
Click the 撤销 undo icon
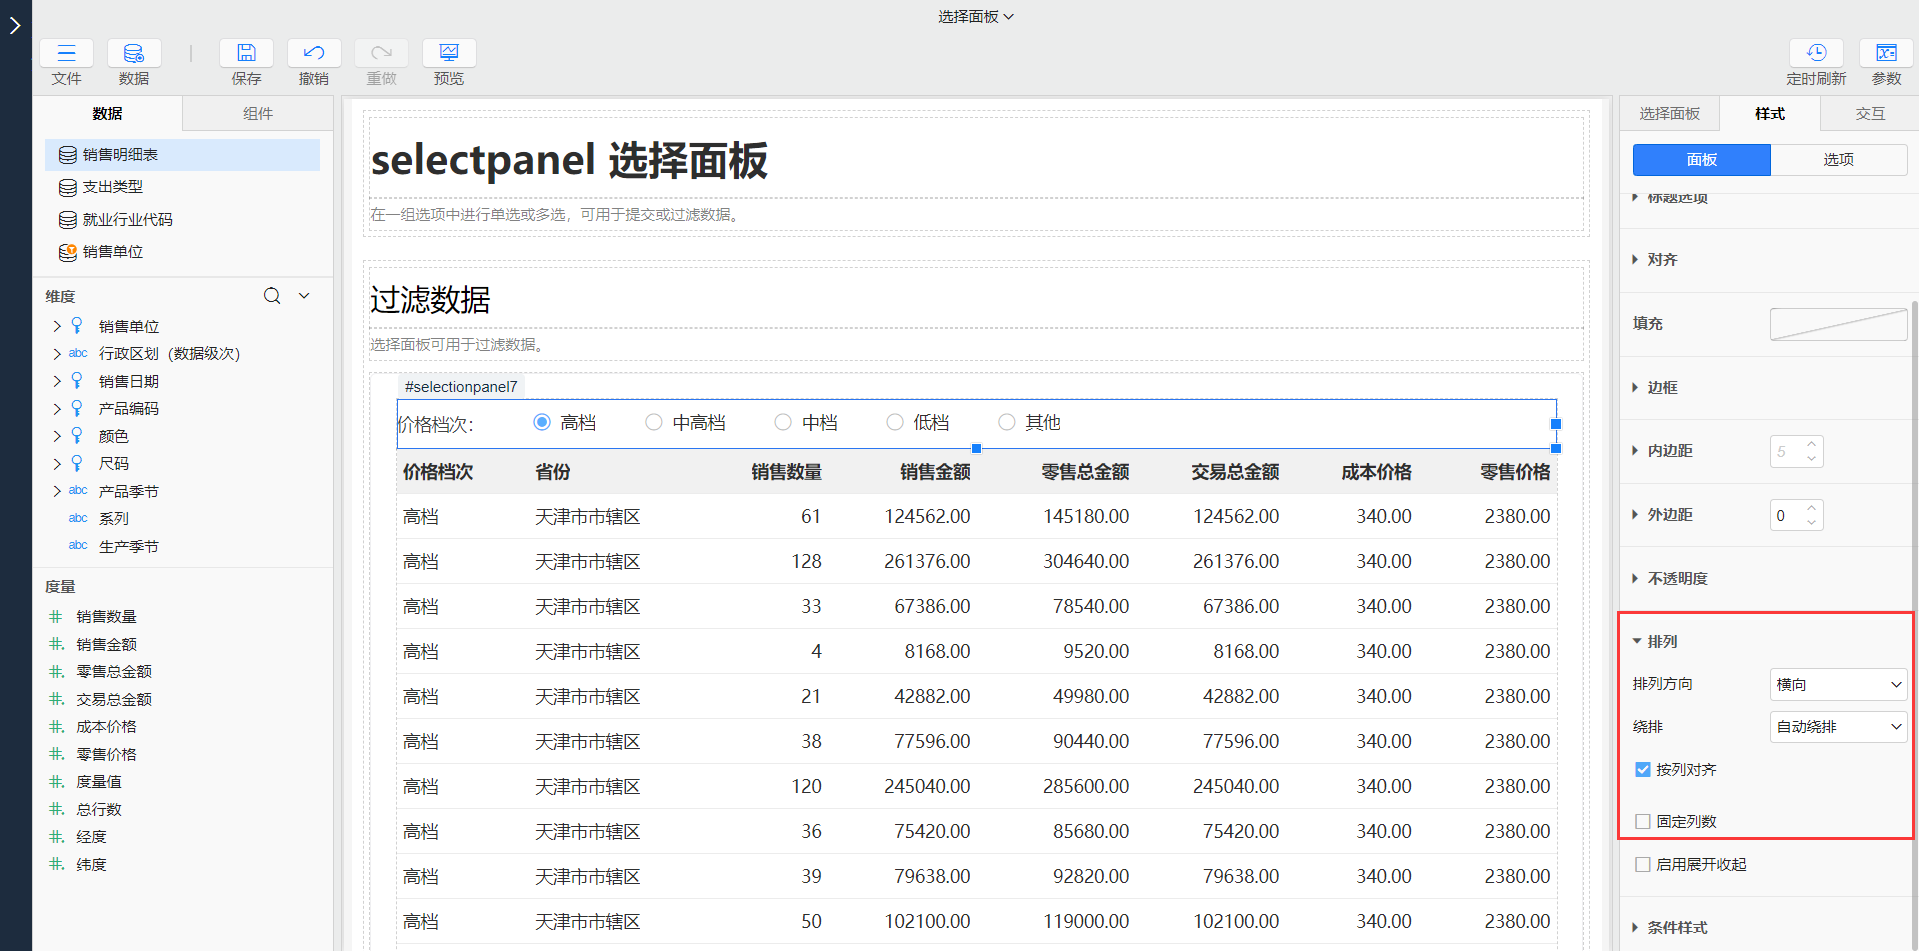click(x=314, y=54)
